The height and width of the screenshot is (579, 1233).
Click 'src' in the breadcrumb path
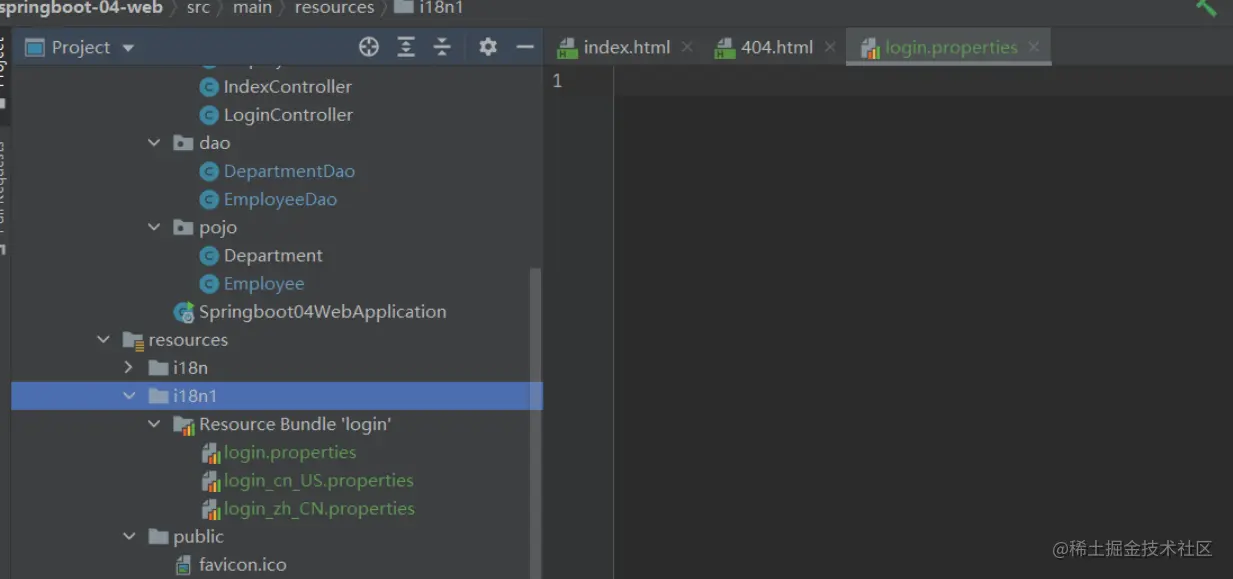pyautogui.click(x=198, y=8)
